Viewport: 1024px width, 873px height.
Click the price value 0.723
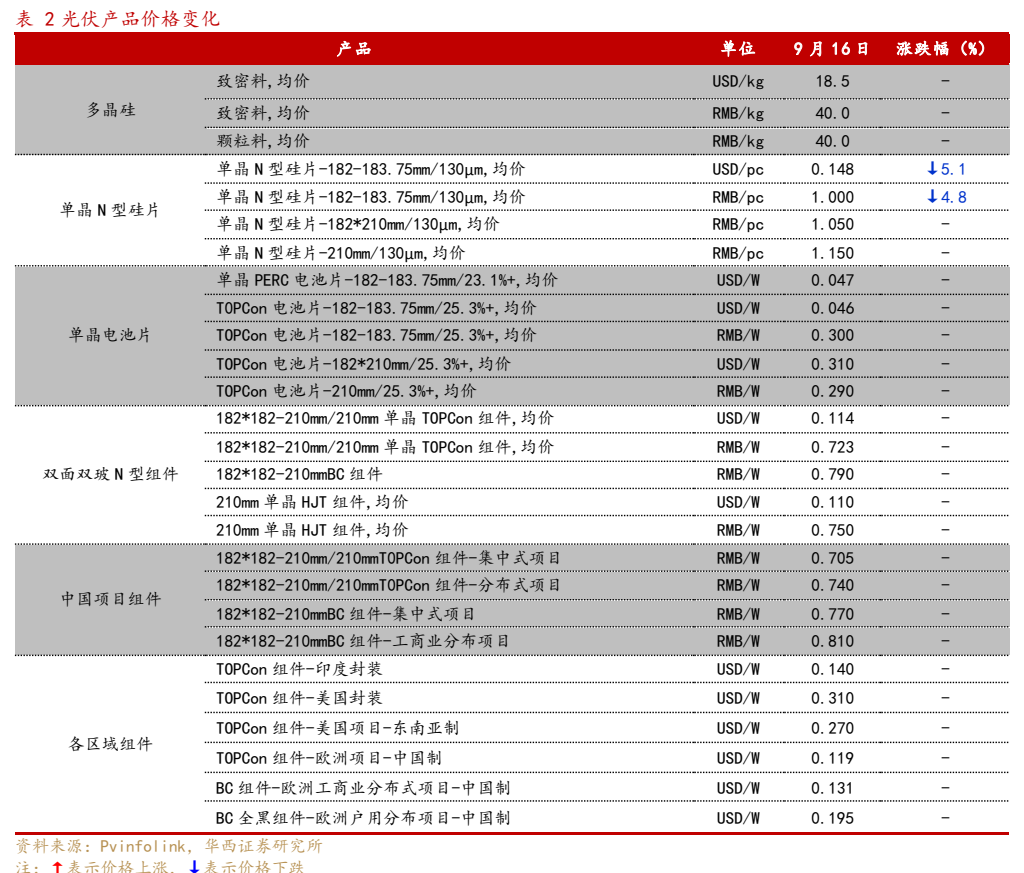[x=833, y=447]
